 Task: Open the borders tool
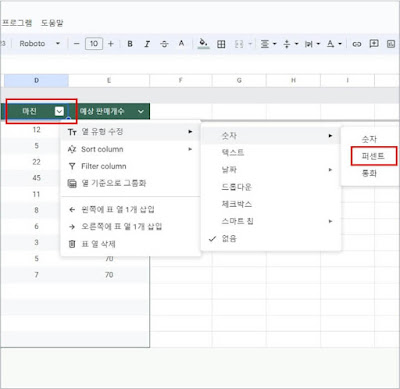(x=221, y=44)
